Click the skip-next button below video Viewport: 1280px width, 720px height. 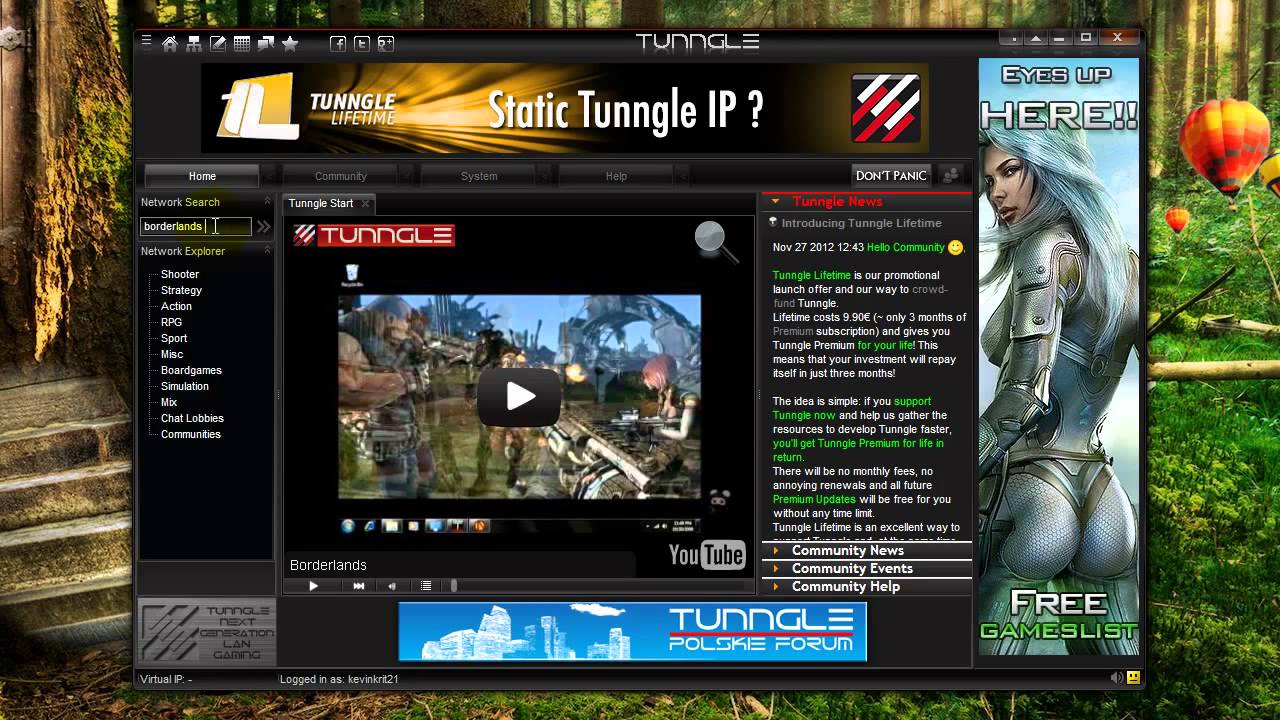coord(359,586)
